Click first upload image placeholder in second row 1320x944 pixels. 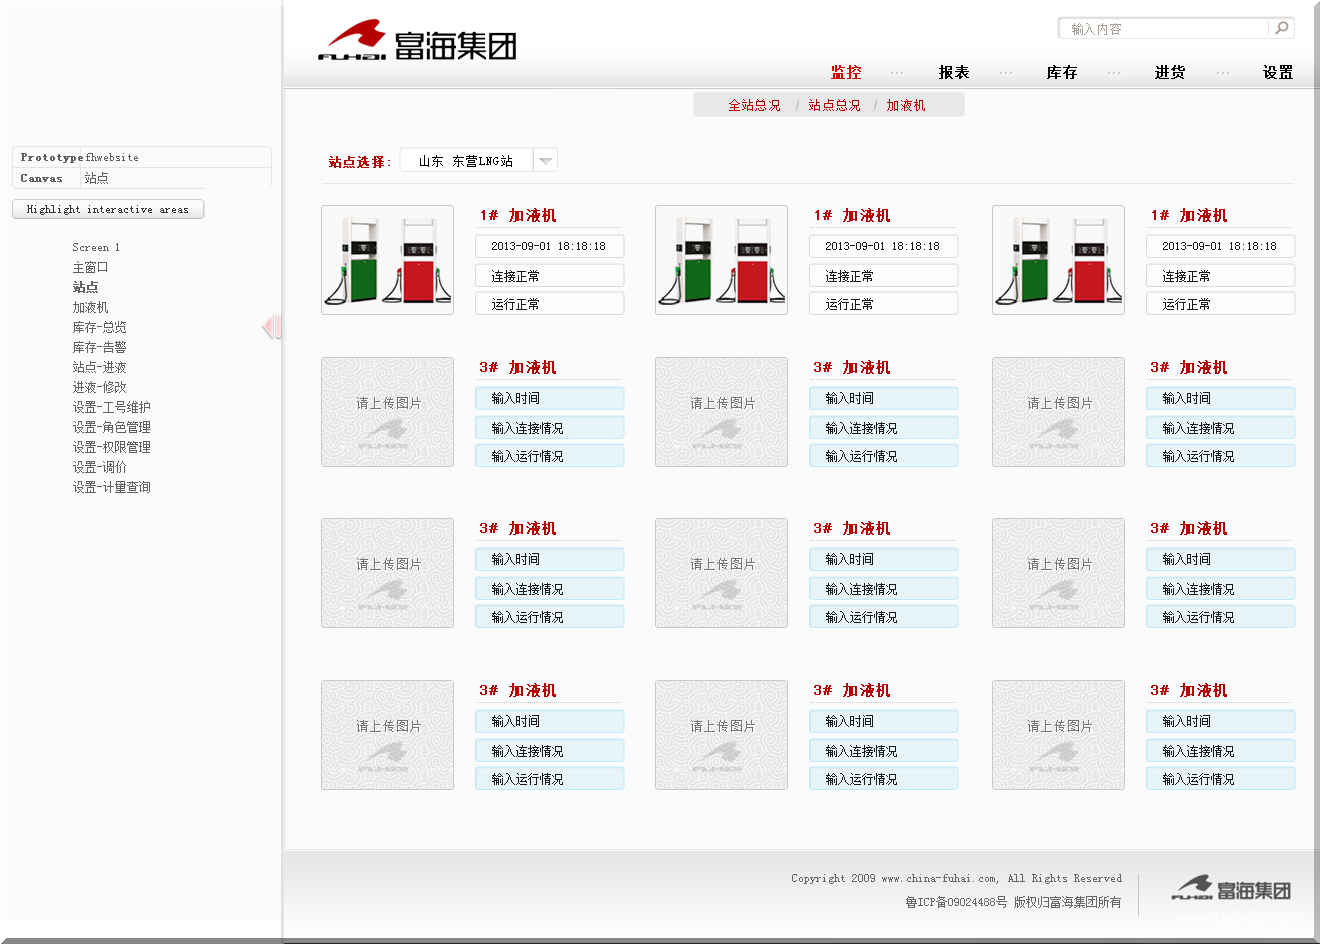coord(387,412)
